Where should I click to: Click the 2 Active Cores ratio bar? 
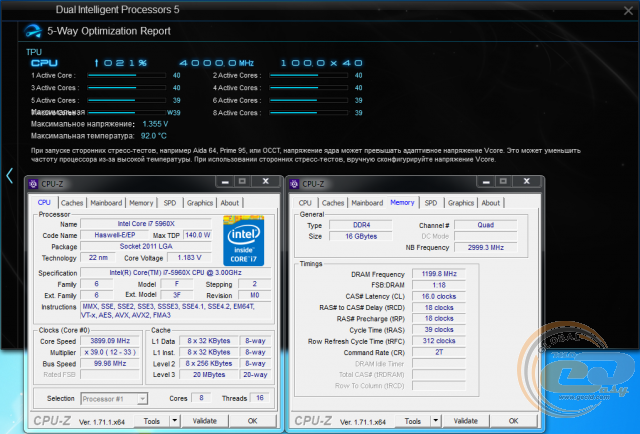tap(309, 76)
